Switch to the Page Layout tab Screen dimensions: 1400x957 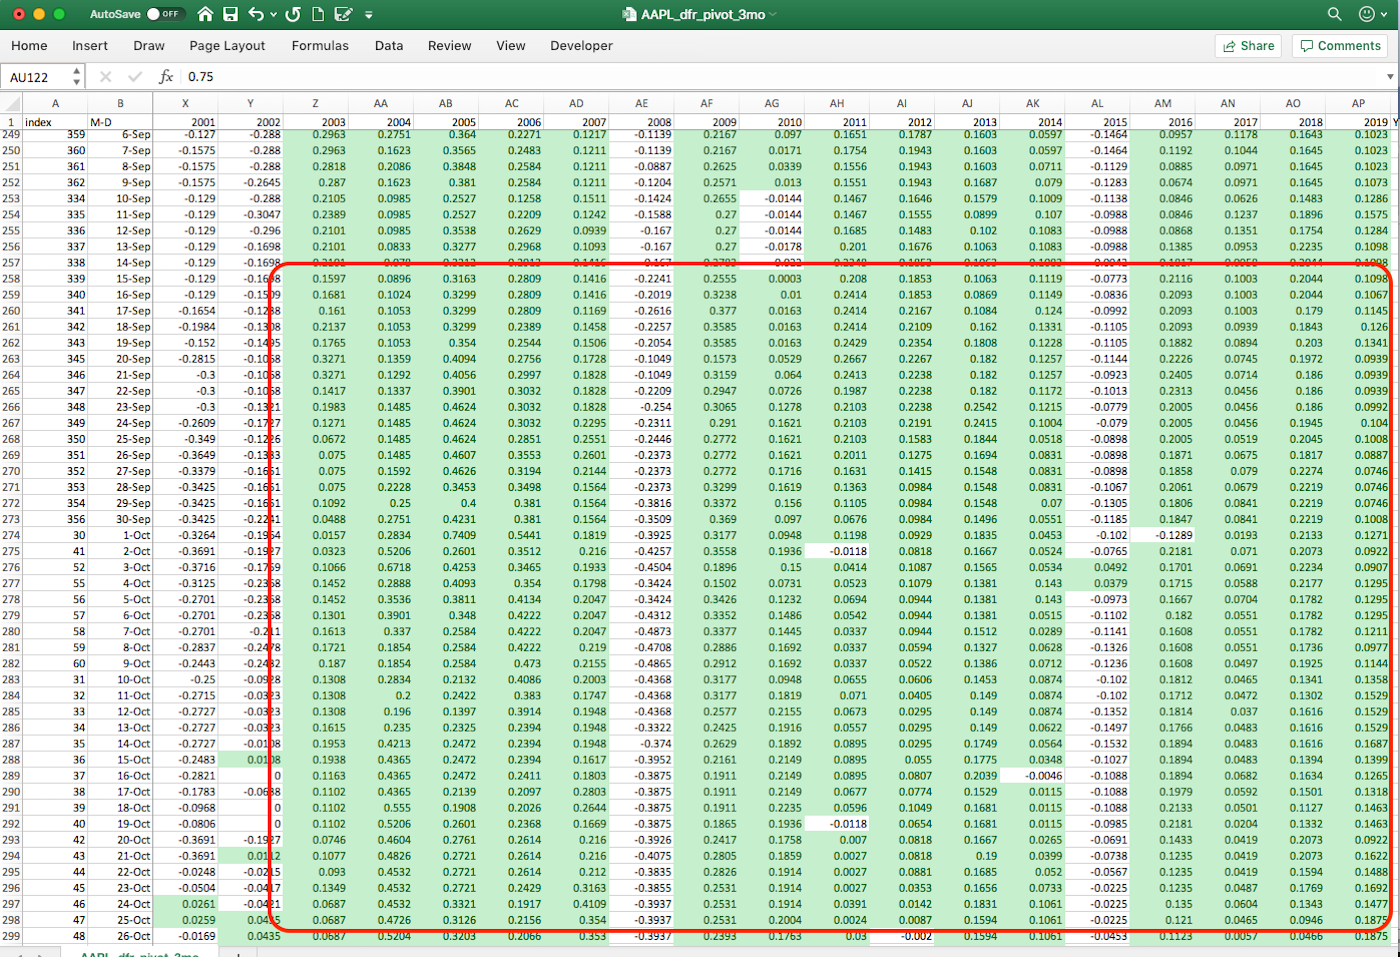click(x=227, y=46)
